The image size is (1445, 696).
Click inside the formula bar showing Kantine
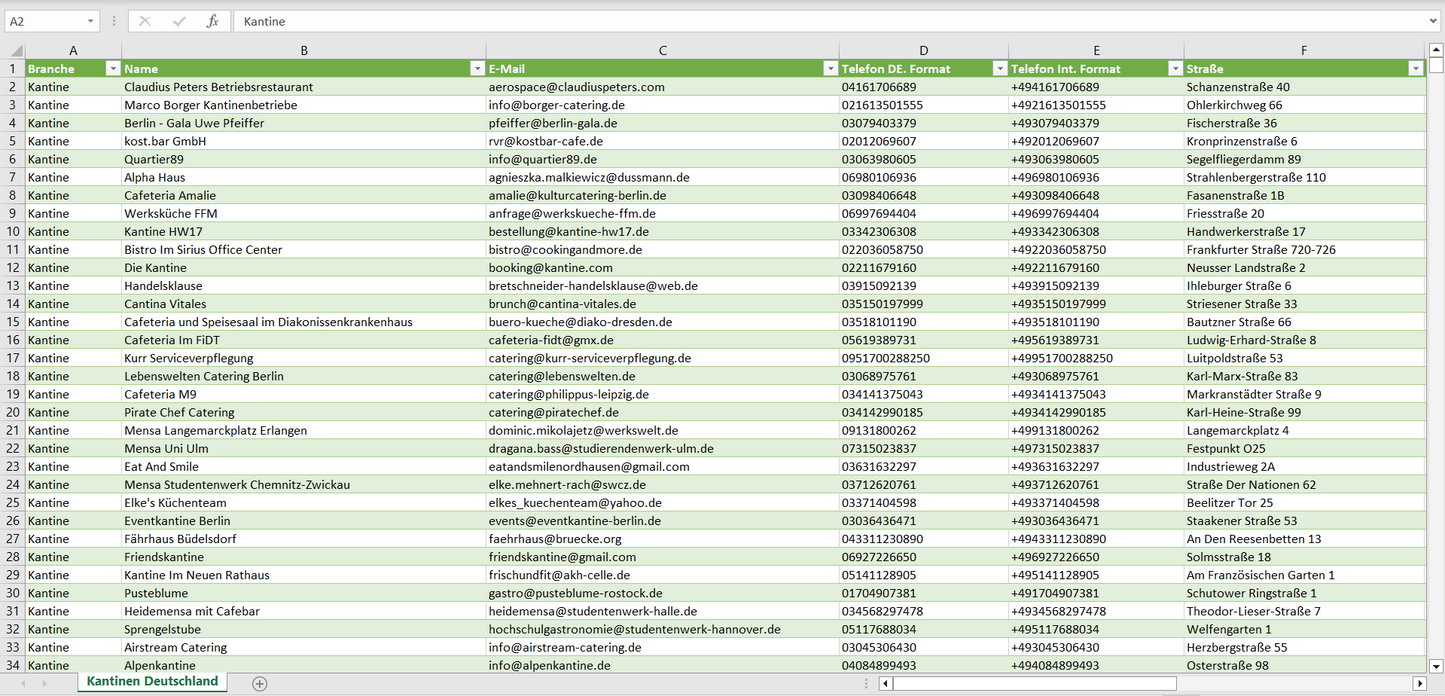point(800,21)
